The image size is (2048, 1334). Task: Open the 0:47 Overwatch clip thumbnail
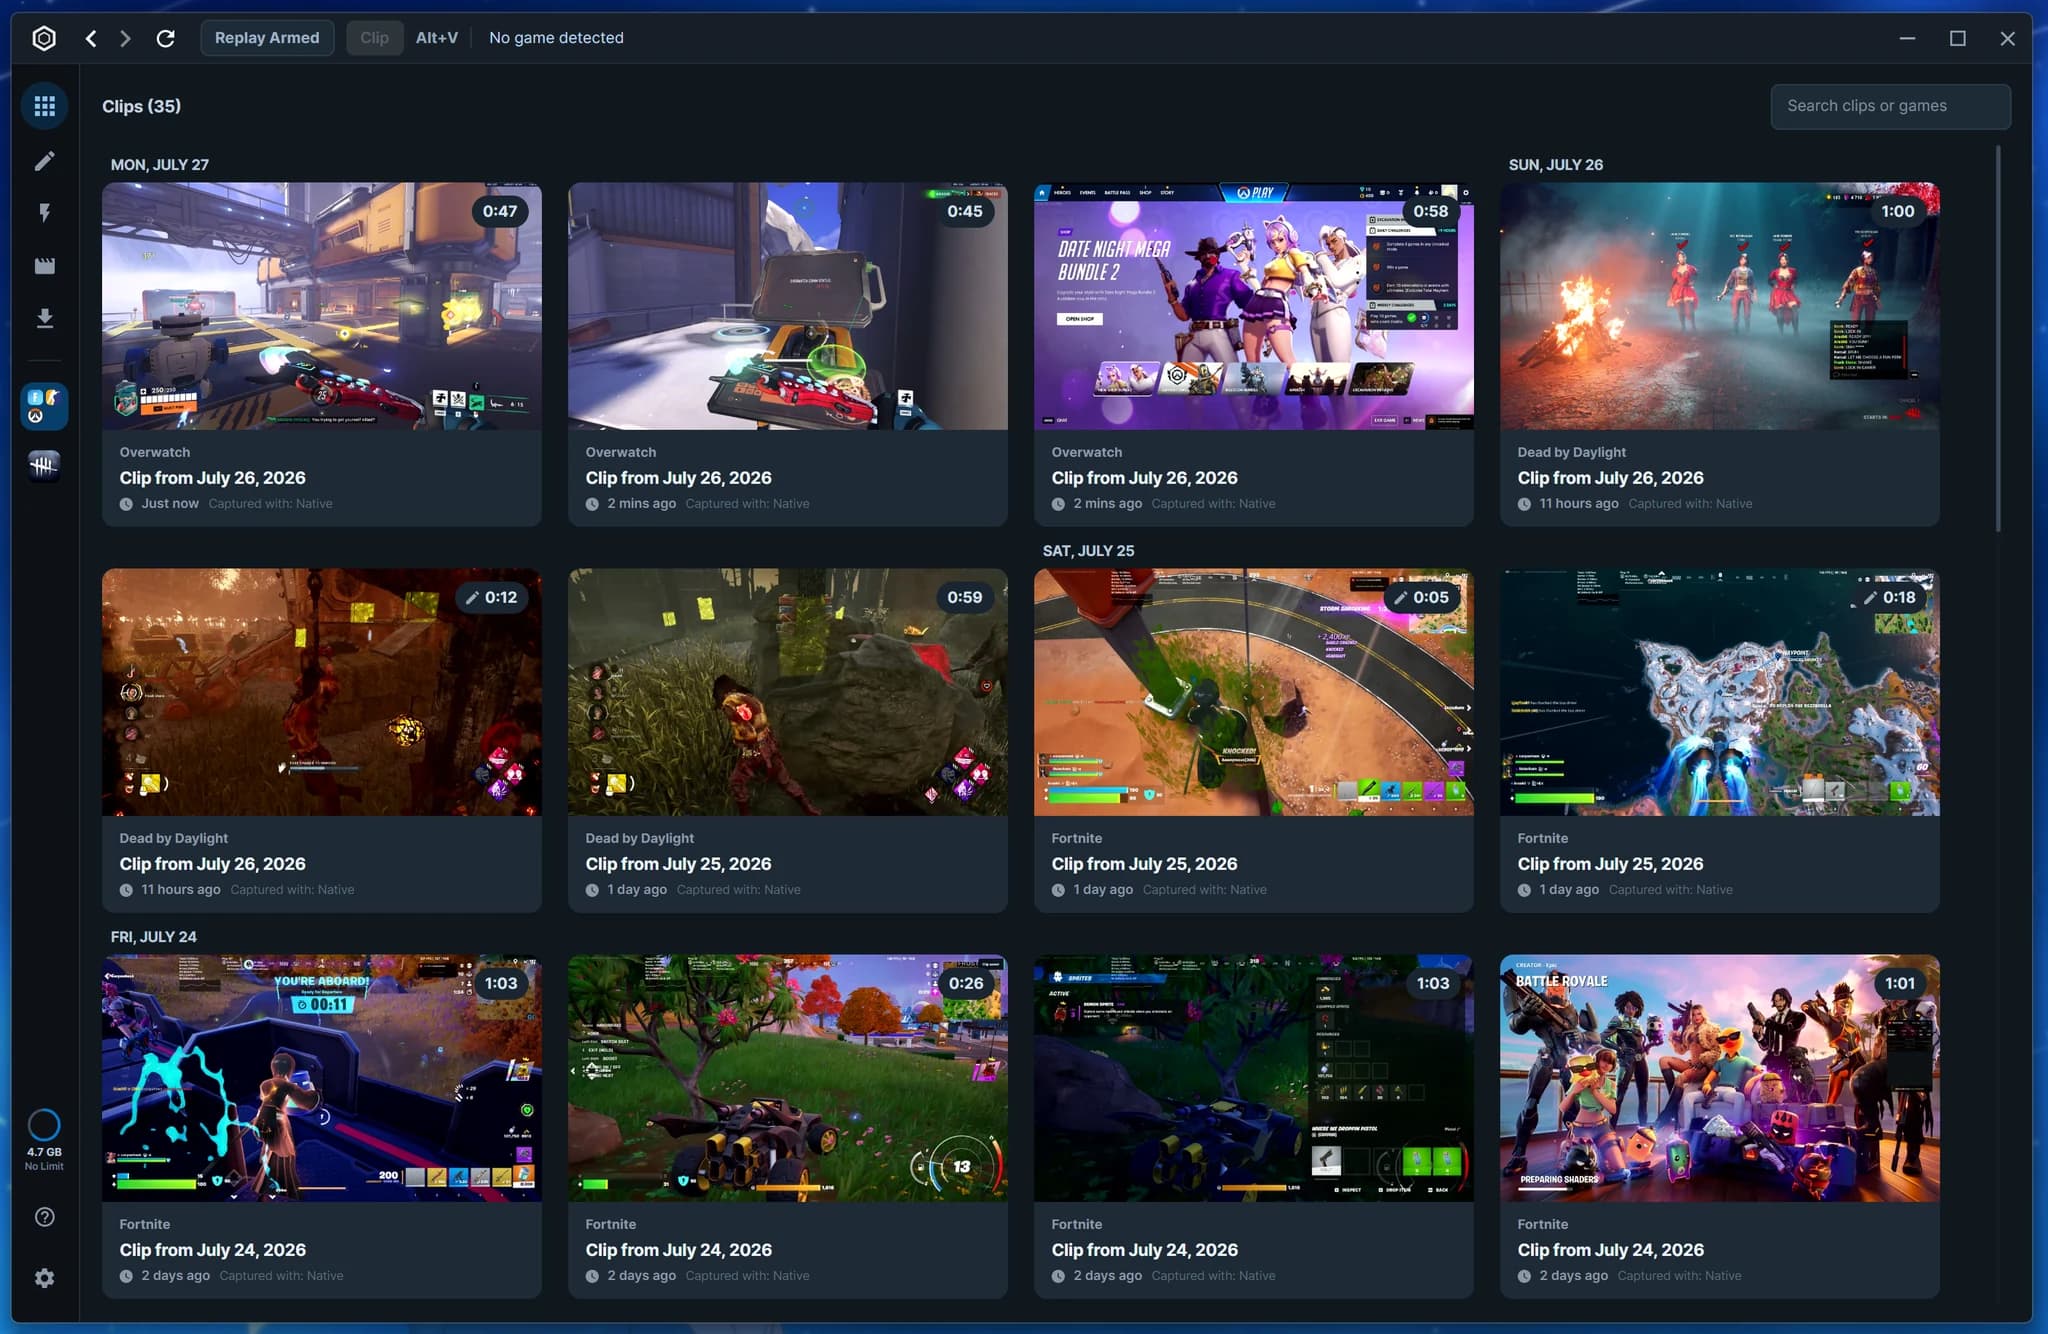point(322,306)
